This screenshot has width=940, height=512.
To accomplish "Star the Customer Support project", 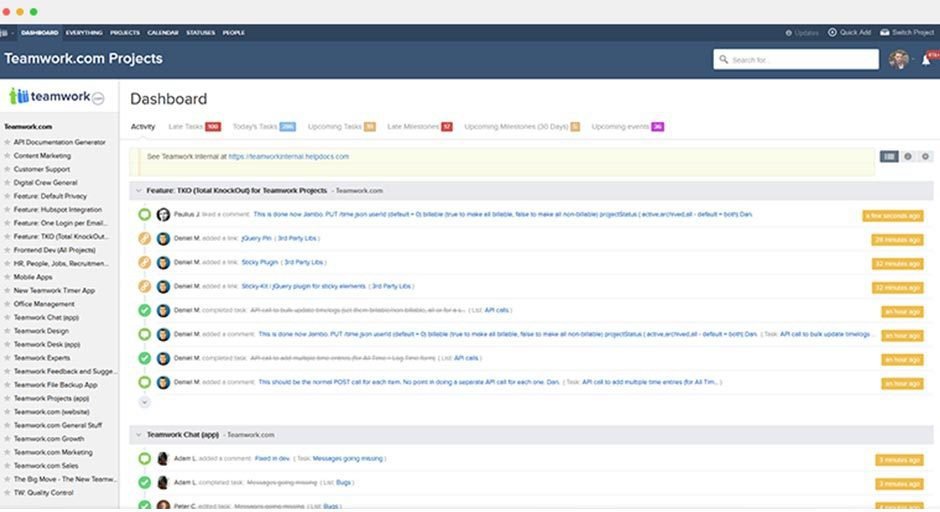I will click(7, 169).
